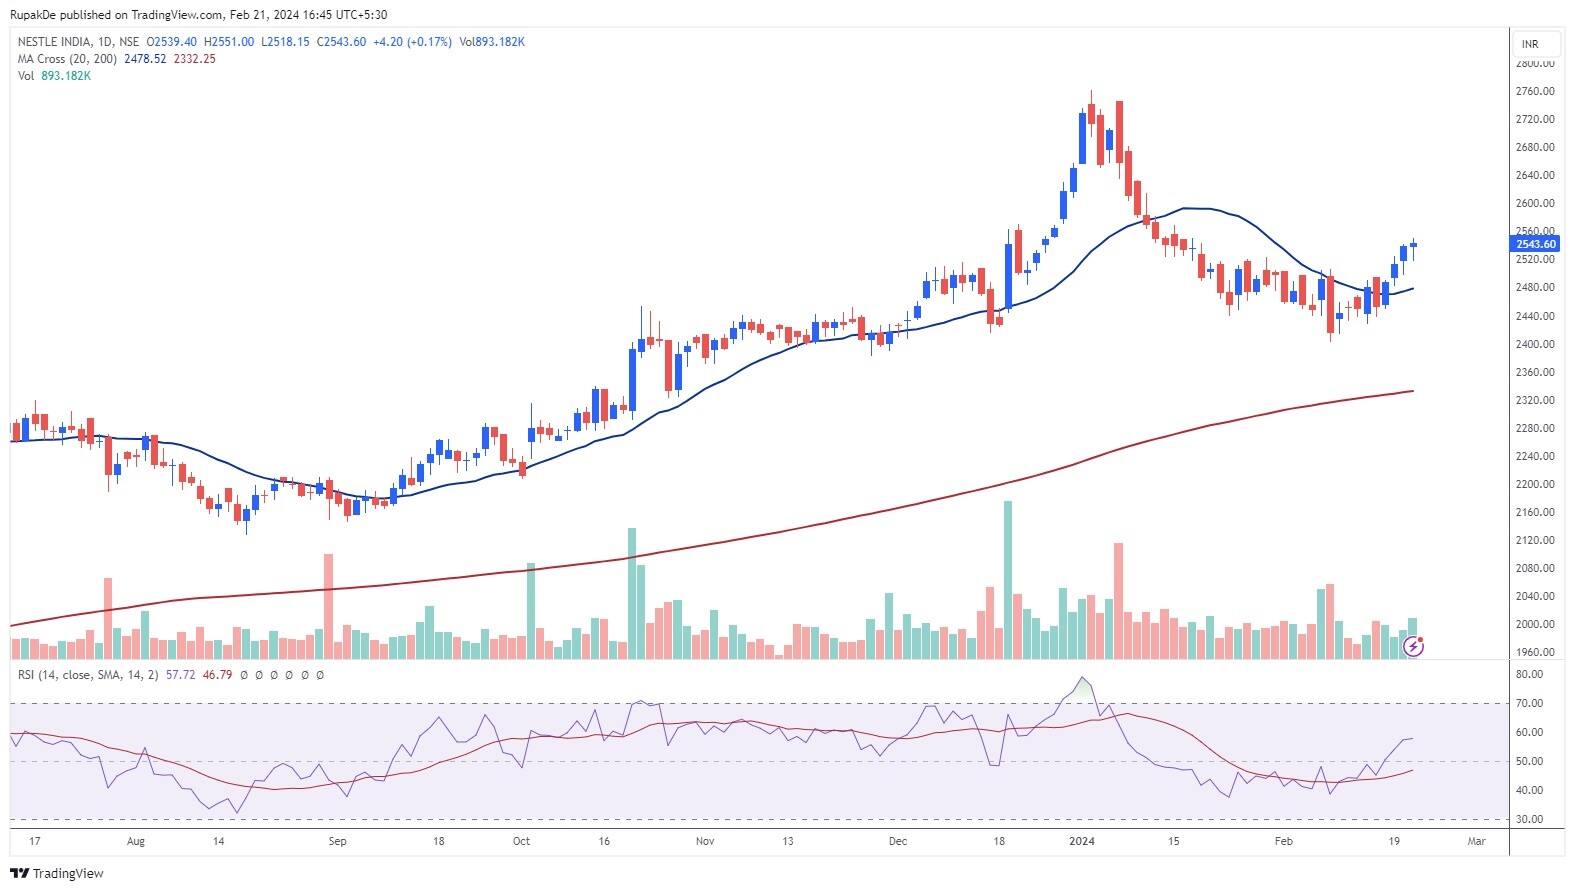1575x891 pixels.
Task: Click the RSI 80.00 axis label
Action: 1529,675
